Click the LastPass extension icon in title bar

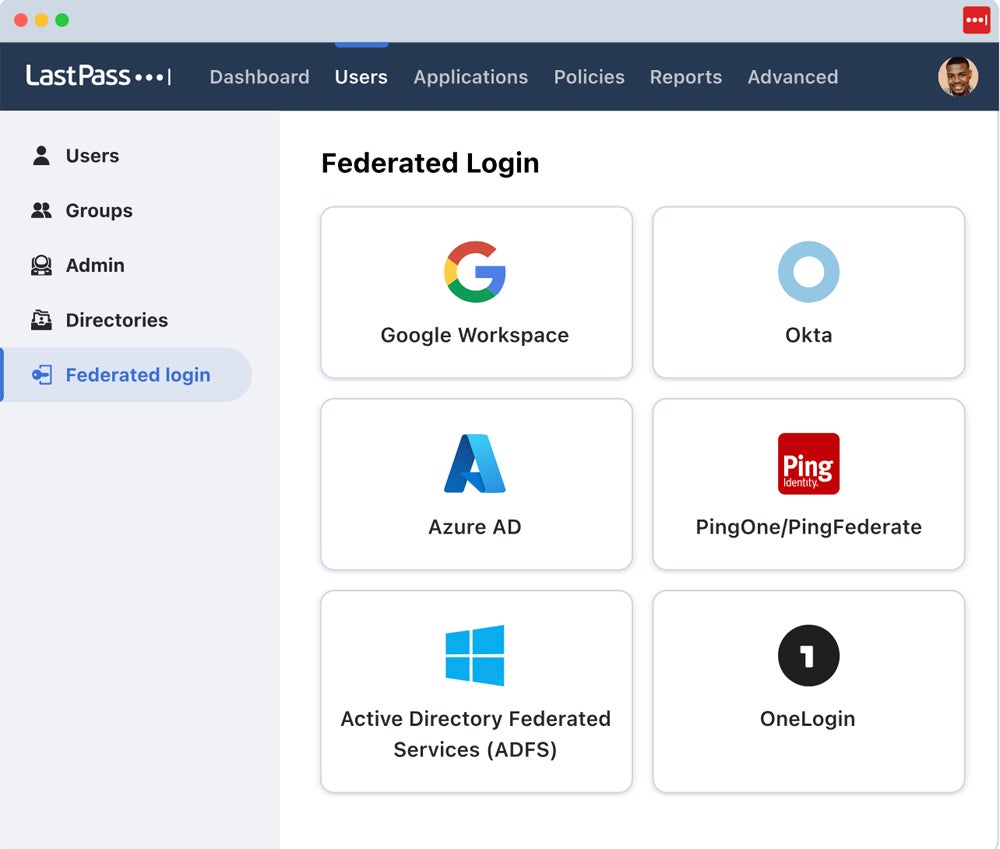(976, 20)
